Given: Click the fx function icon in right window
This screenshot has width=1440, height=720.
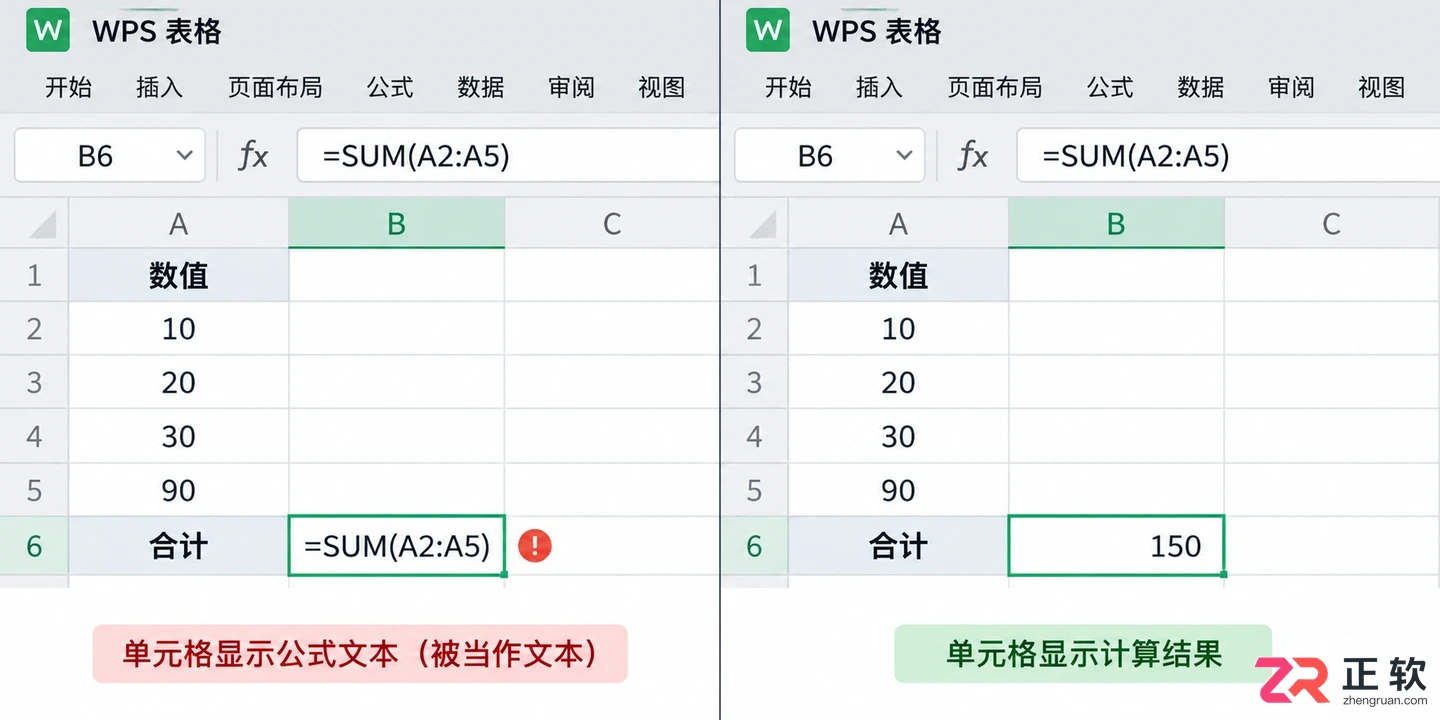Looking at the screenshot, I should pos(973,156).
